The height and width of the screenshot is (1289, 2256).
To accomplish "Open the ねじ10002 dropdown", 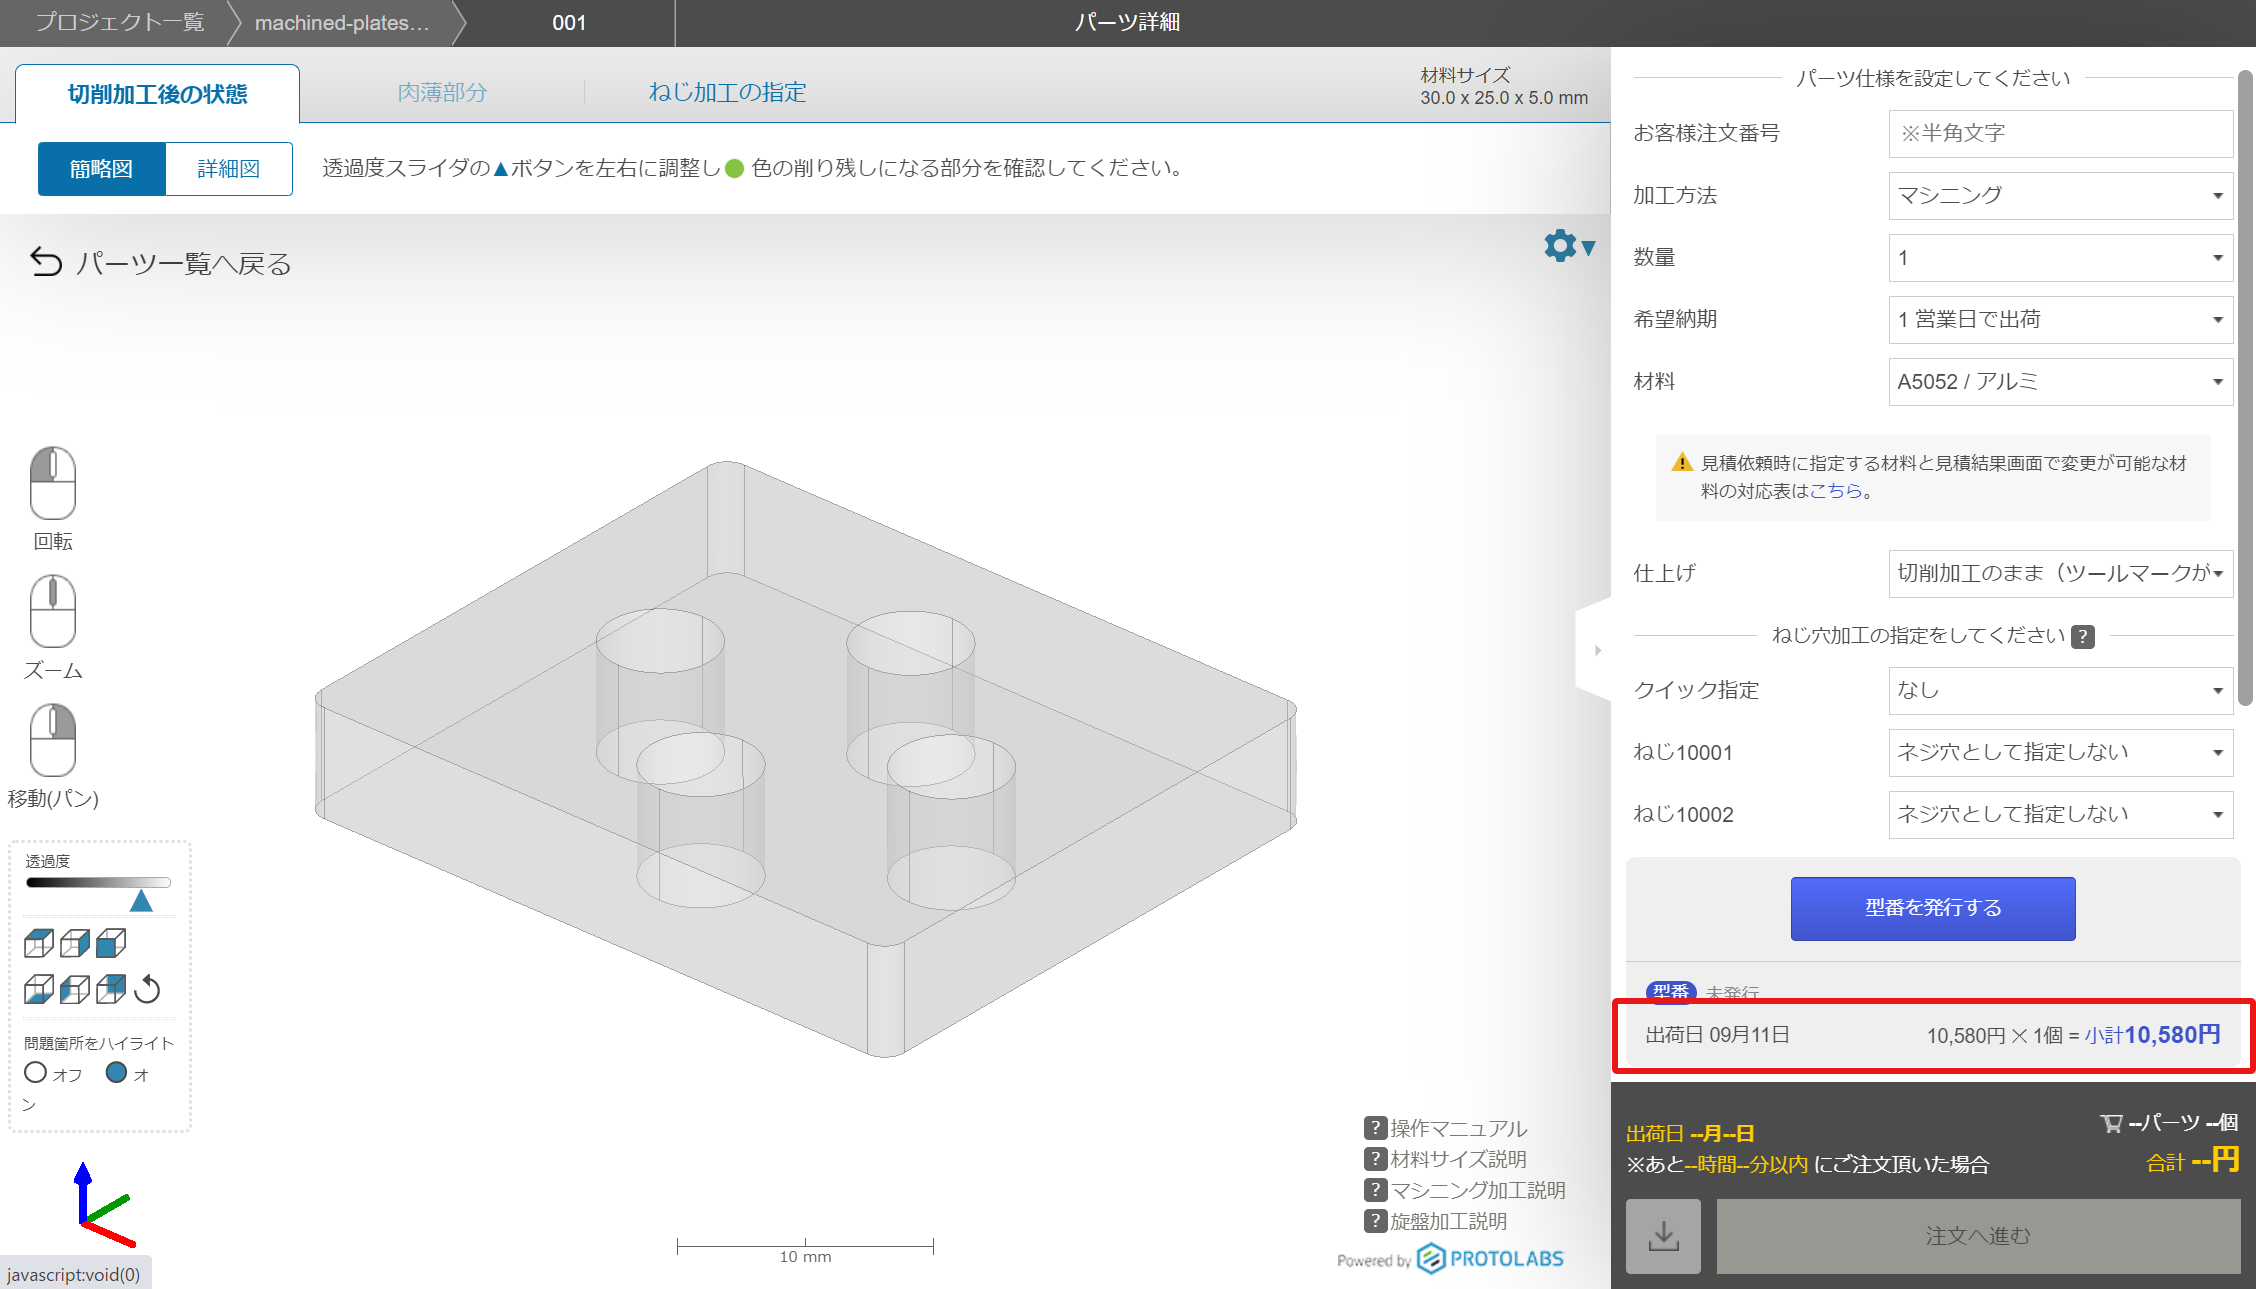I will pos(2060,814).
